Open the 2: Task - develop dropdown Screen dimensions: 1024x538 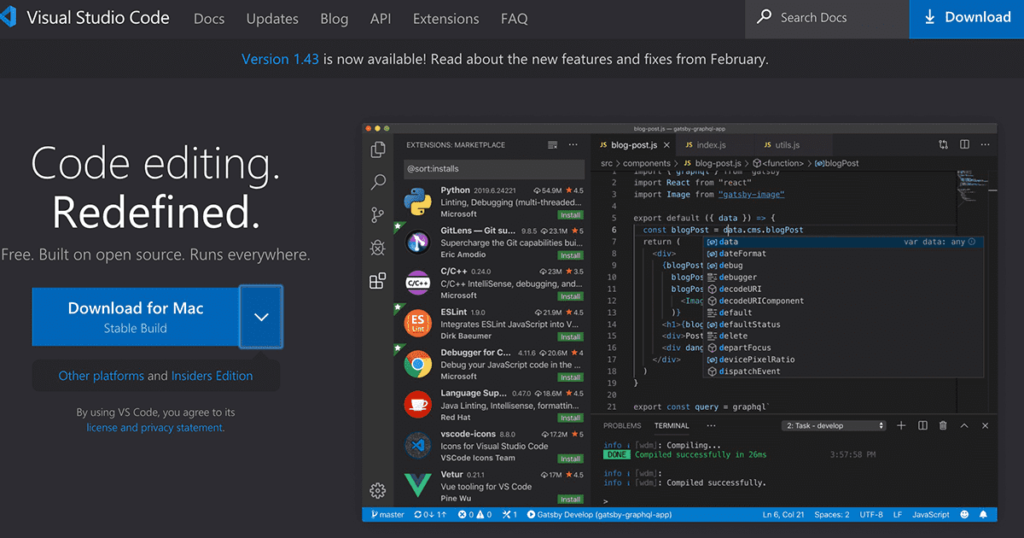pos(833,426)
